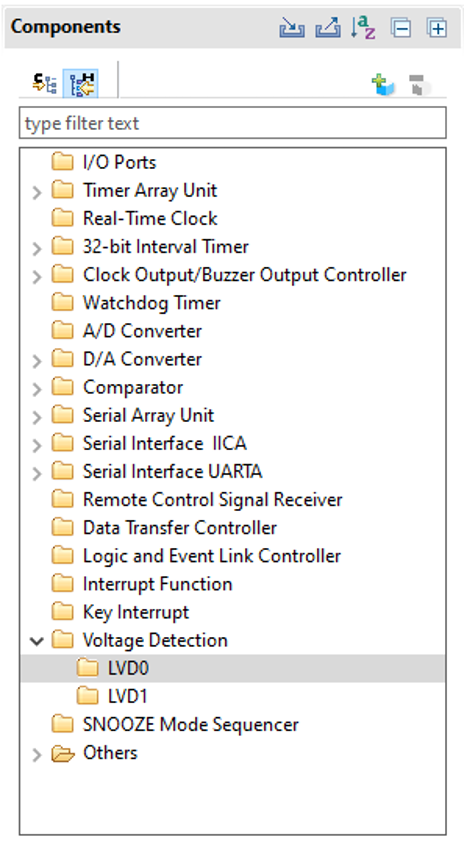Viewport: 464px width, 845px height.
Task: Expand the Others folder
Action: (37, 754)
